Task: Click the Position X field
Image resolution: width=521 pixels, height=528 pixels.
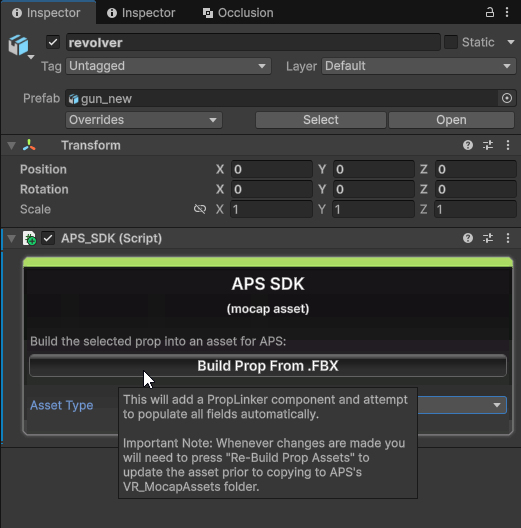Action: coord(271,169)
